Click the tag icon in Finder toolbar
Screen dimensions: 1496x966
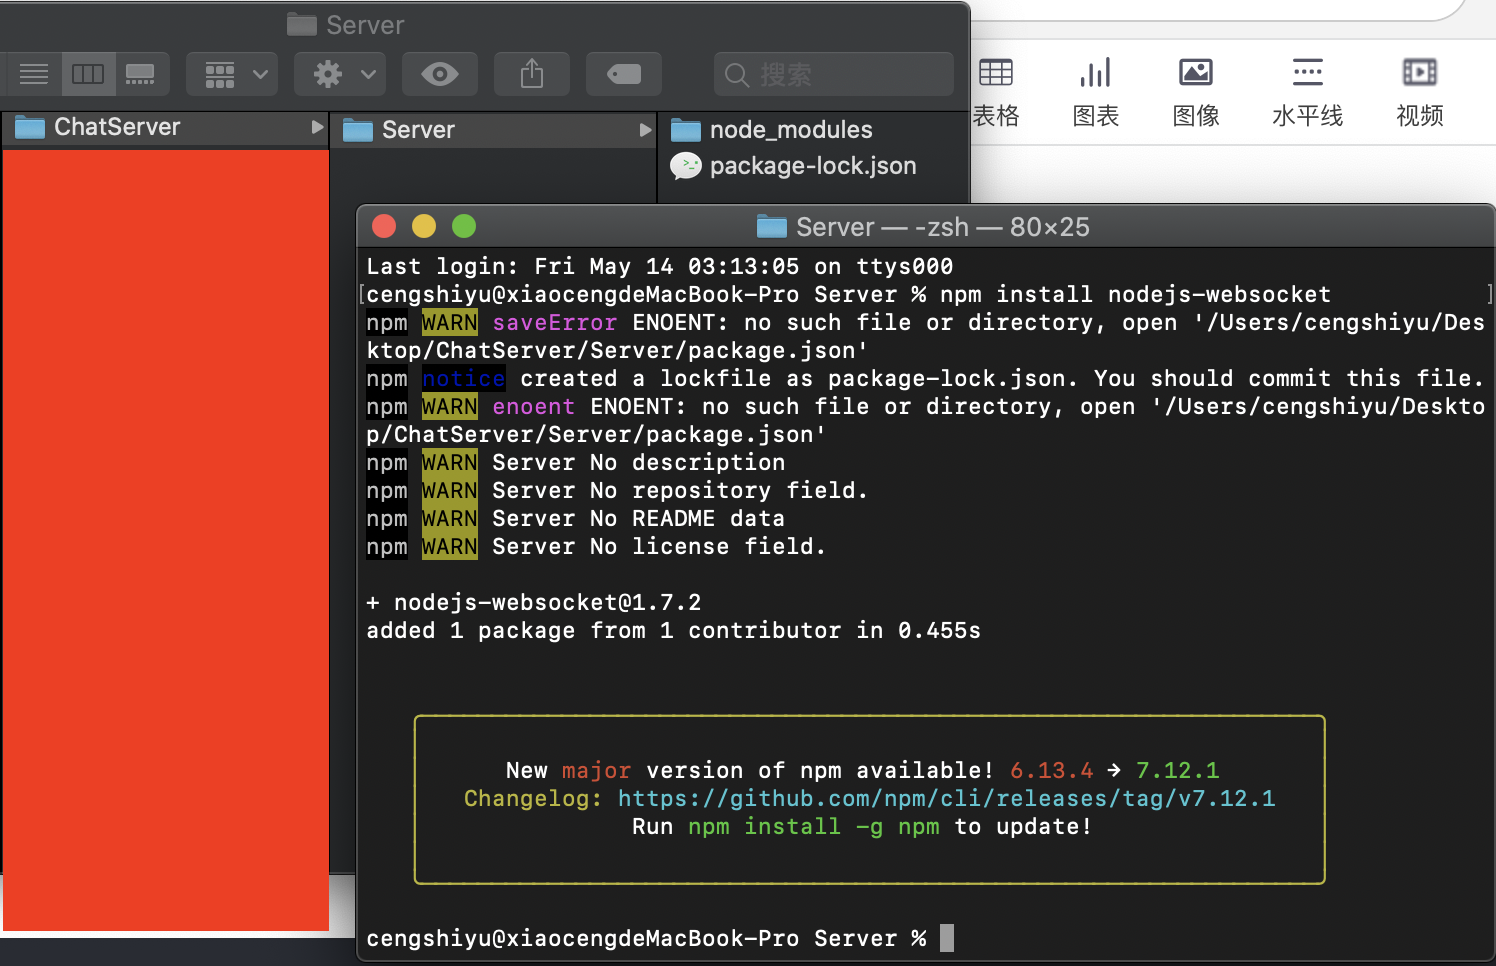623,73
